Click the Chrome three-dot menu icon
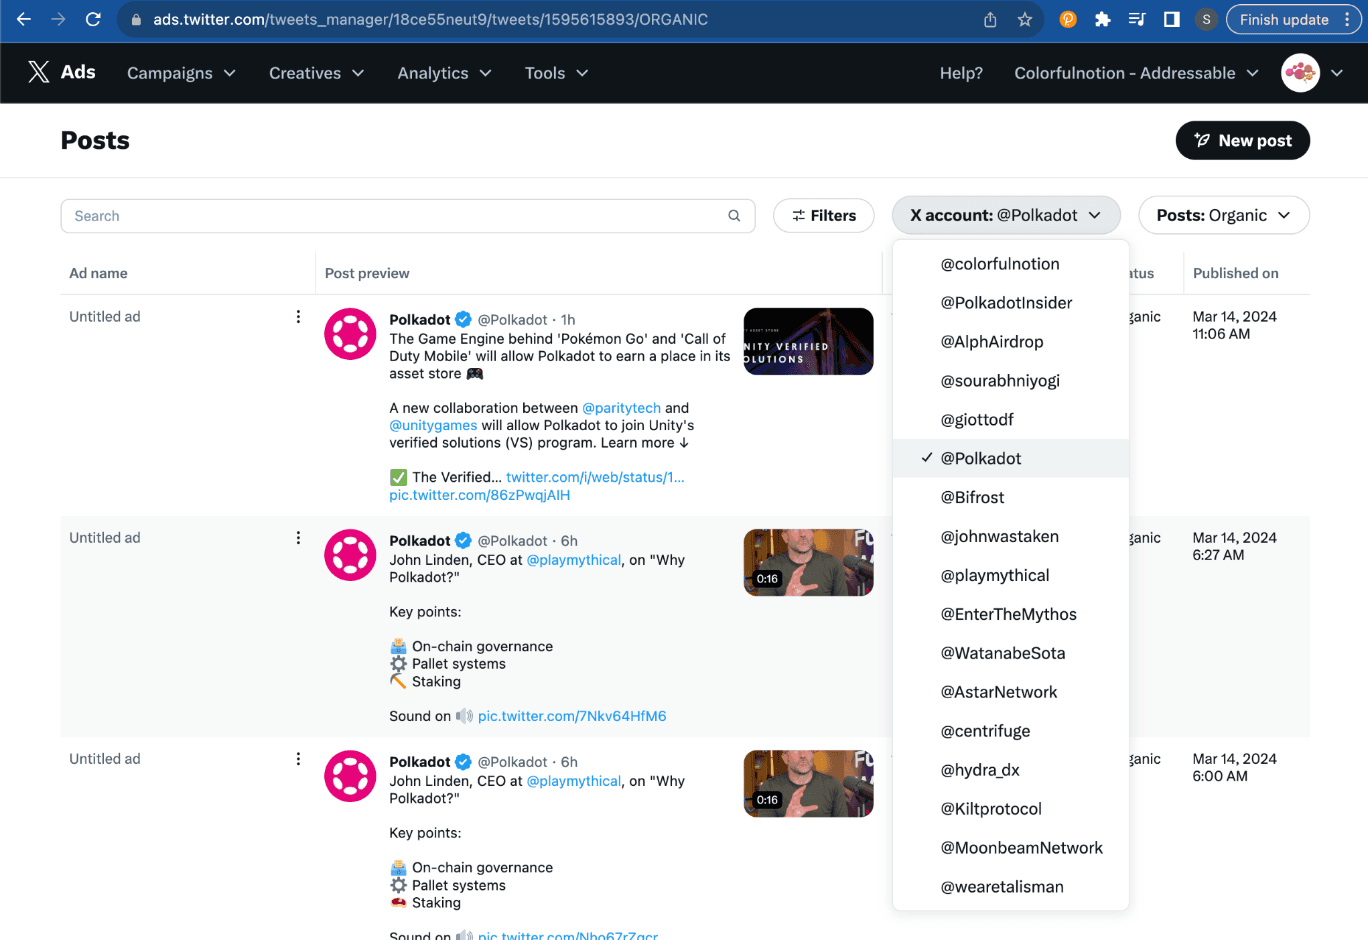The width and height of the screenshot is (1368, 940). click(x=1347, y=19)
